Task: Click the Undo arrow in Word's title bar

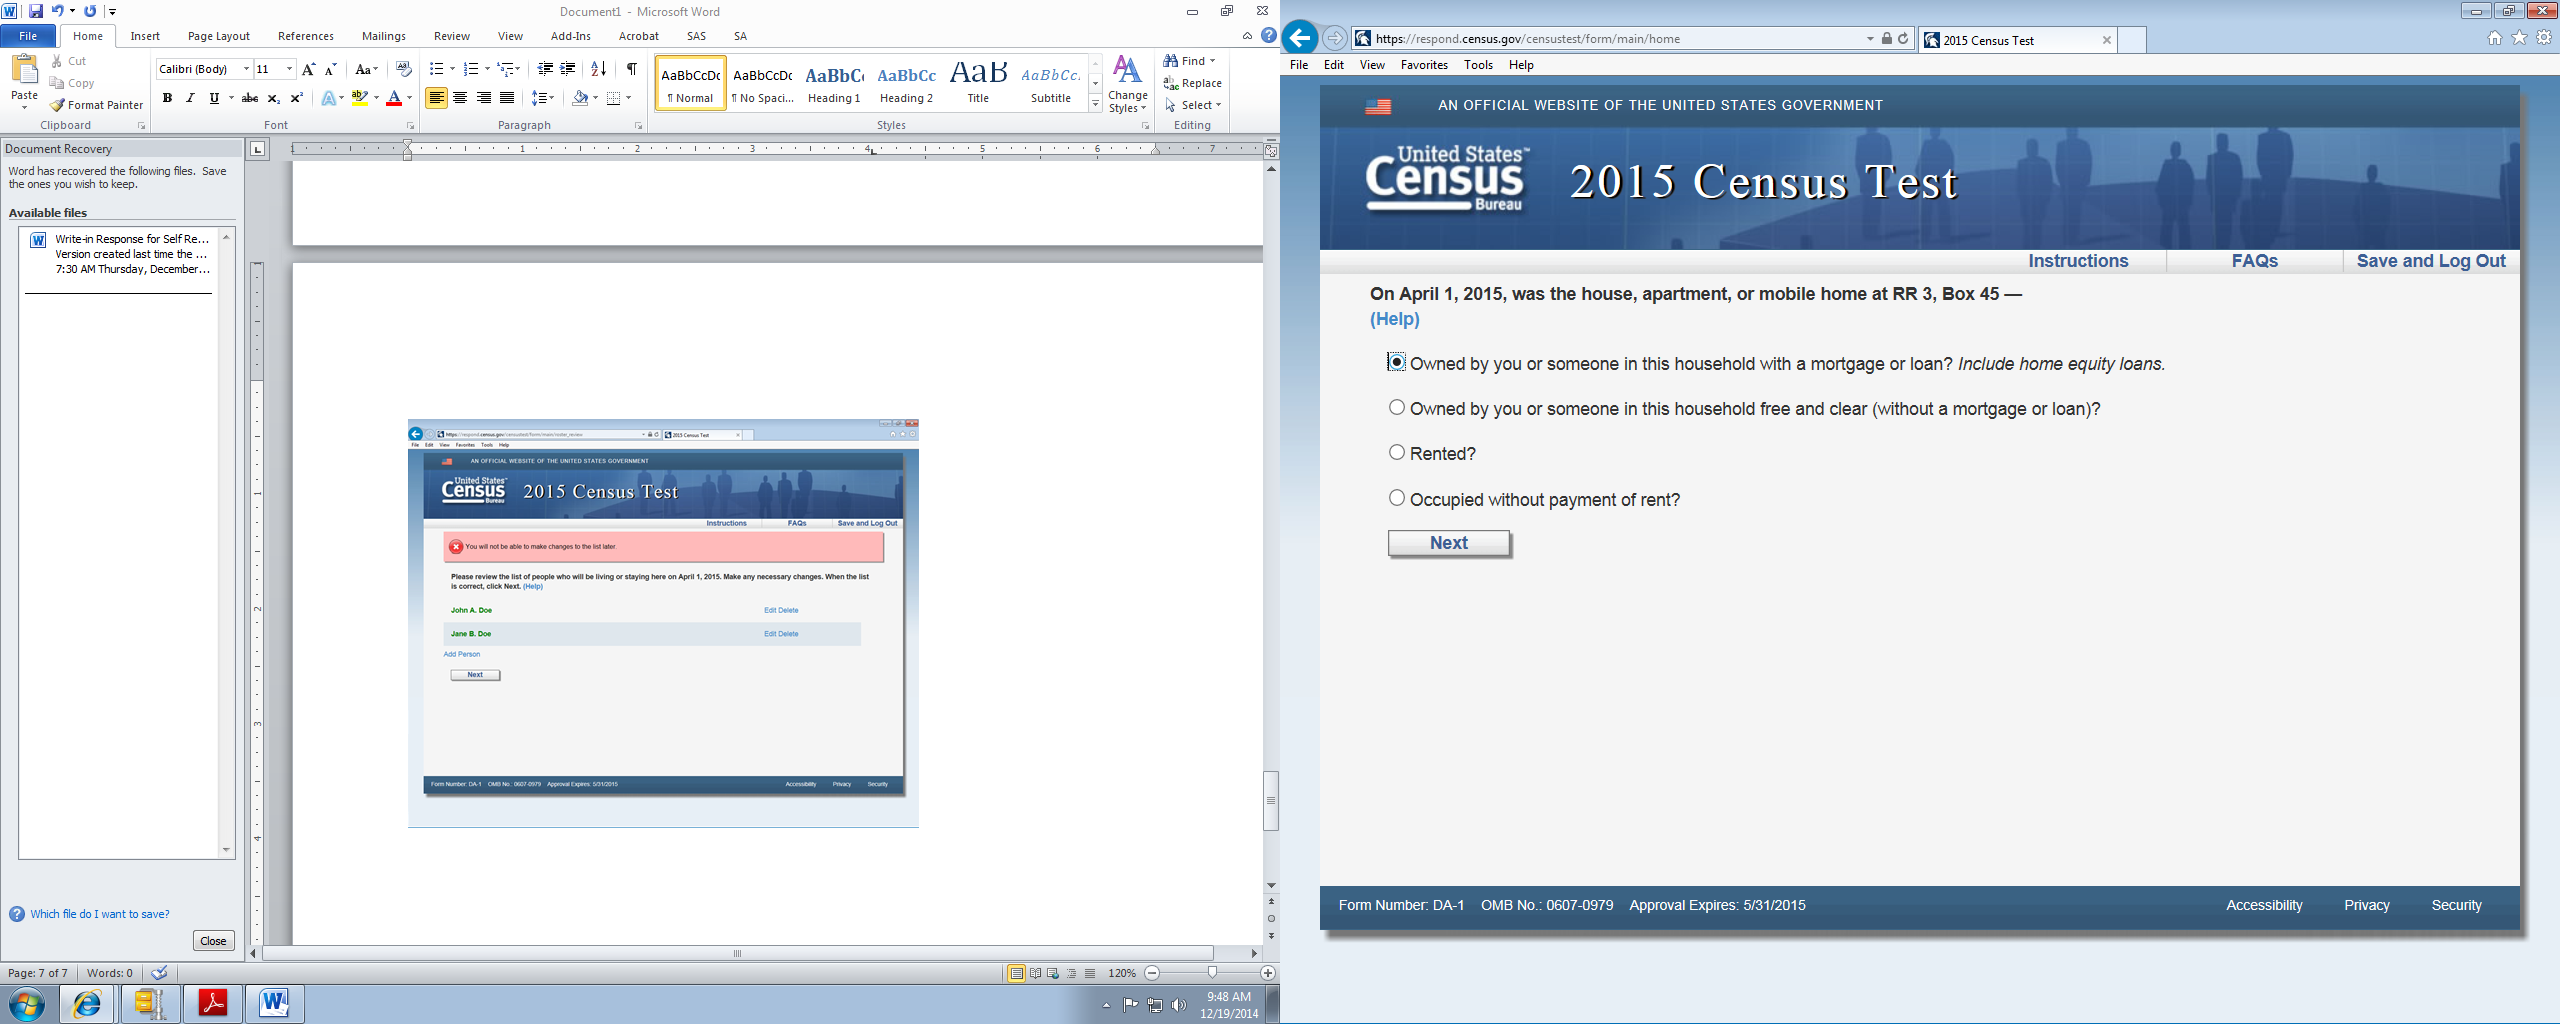Action: pyautogui.click(x=57, y=11)
